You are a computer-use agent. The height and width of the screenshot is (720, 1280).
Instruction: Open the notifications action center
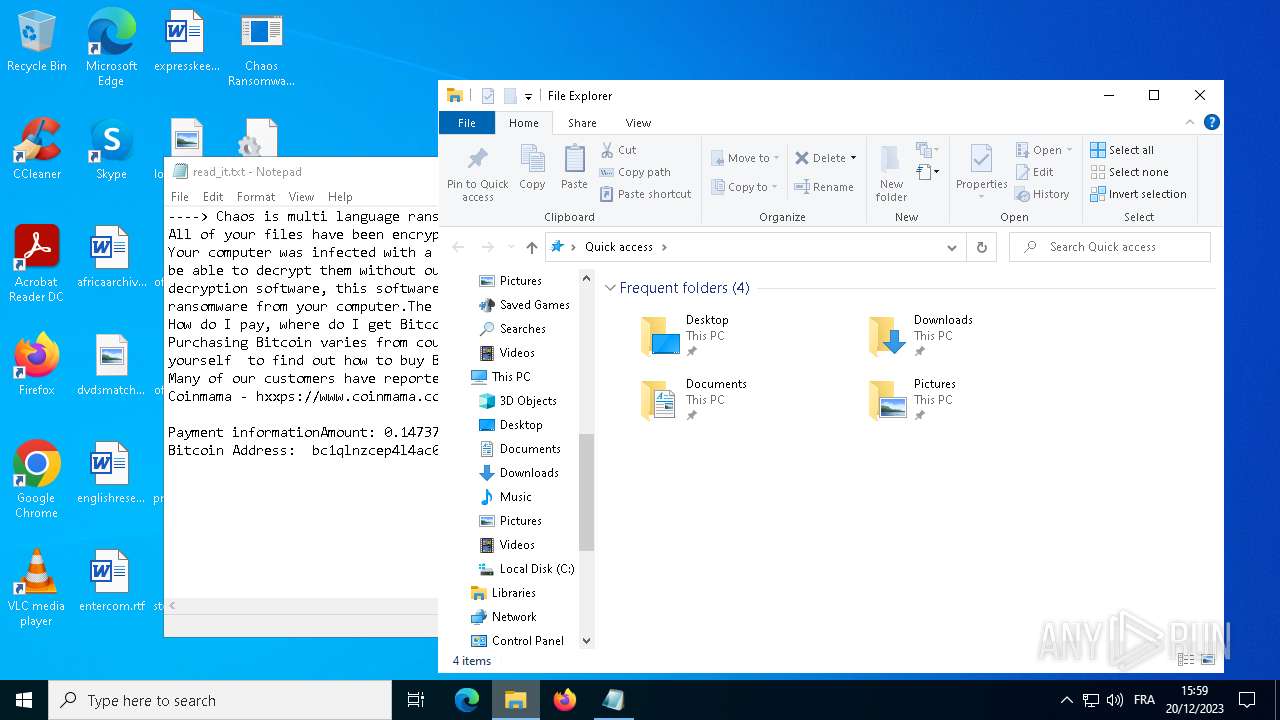click(1247, 700)
